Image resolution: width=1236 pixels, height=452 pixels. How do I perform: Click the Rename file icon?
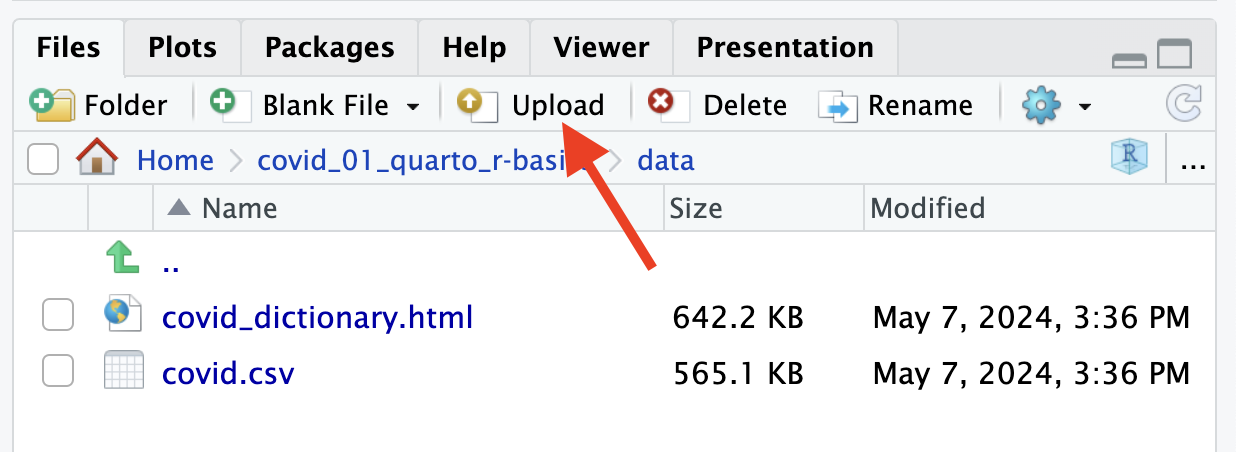point(838,105)
